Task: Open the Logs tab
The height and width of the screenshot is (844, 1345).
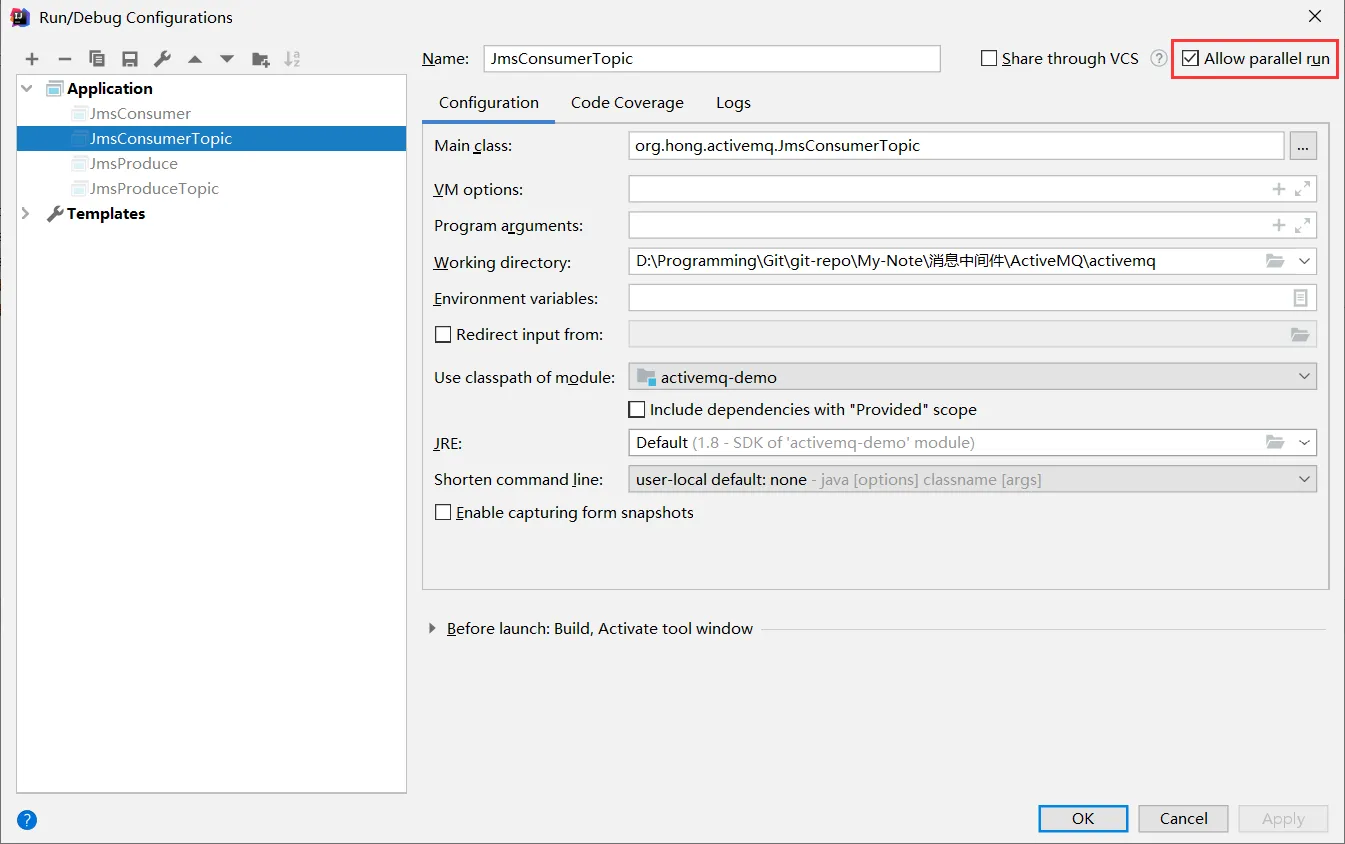Action: pos(733,102)
